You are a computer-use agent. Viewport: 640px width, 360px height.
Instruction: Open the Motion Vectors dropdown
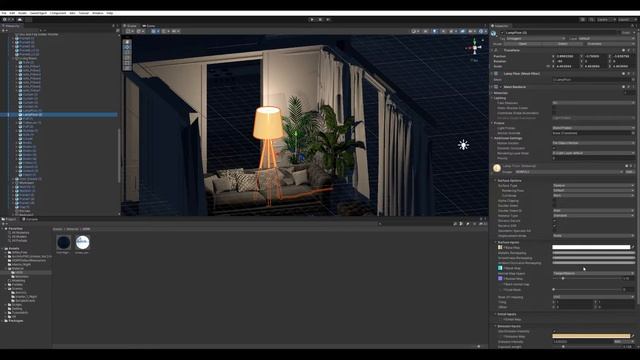tap(593, 143)
